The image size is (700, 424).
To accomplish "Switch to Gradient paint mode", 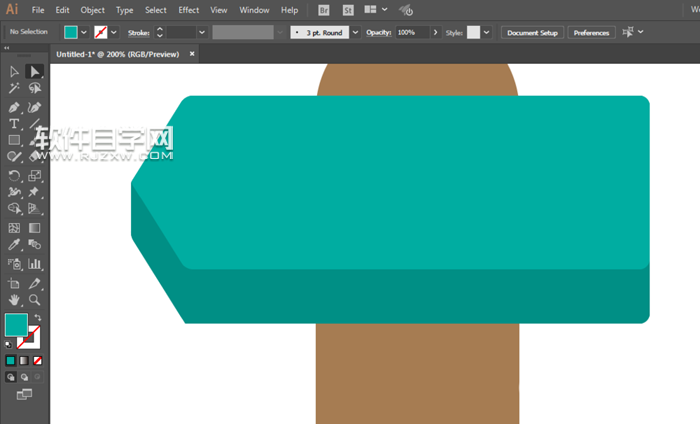I will coord(24,360).
